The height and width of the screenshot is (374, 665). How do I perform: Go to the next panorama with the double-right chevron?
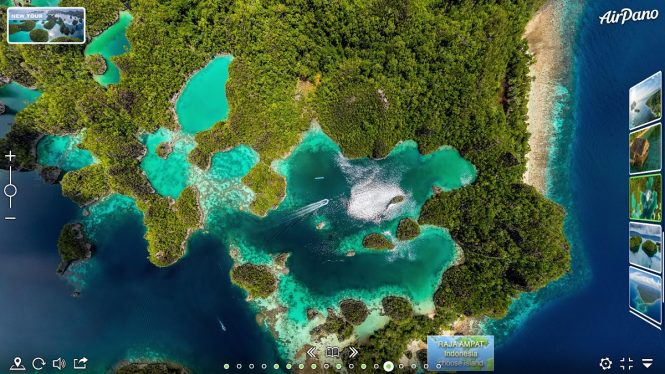click(353, 352)
